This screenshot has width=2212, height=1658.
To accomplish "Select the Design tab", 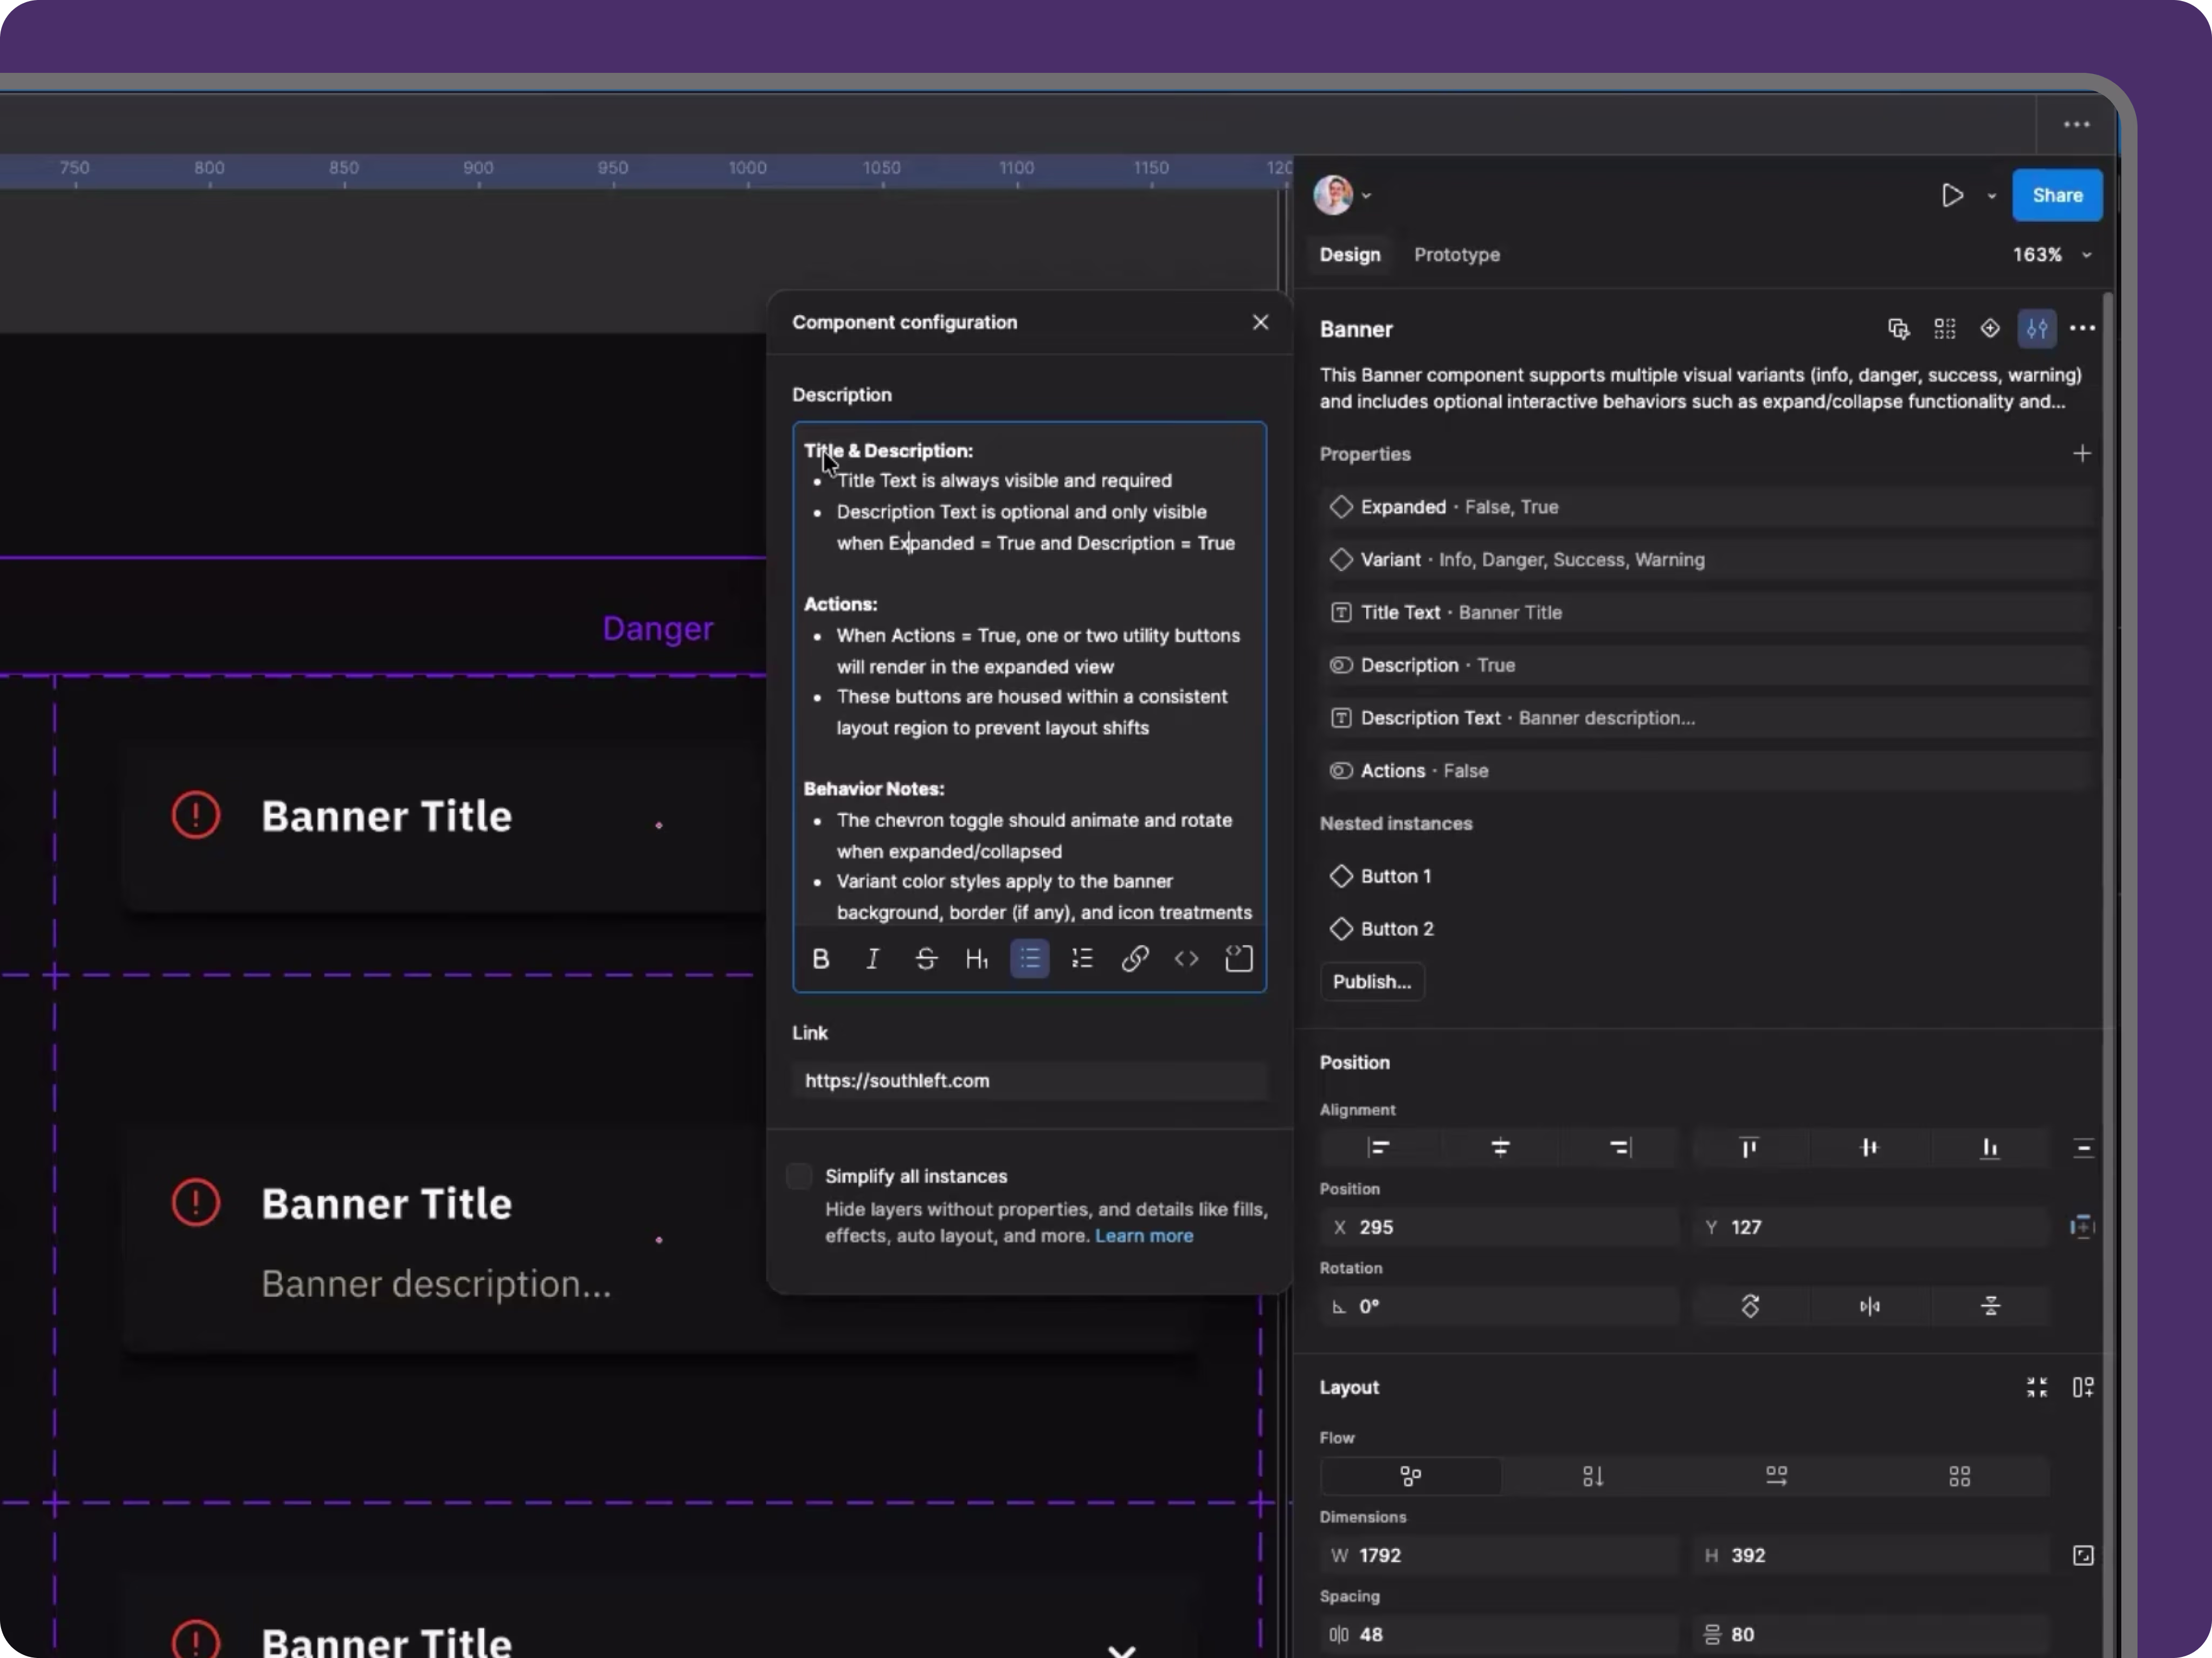I will (x=1349, y=254).
